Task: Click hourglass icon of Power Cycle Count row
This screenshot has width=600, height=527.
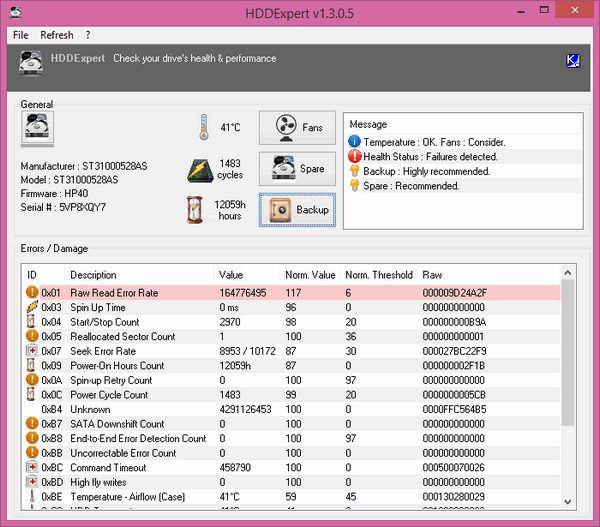Action: [31, 394]
